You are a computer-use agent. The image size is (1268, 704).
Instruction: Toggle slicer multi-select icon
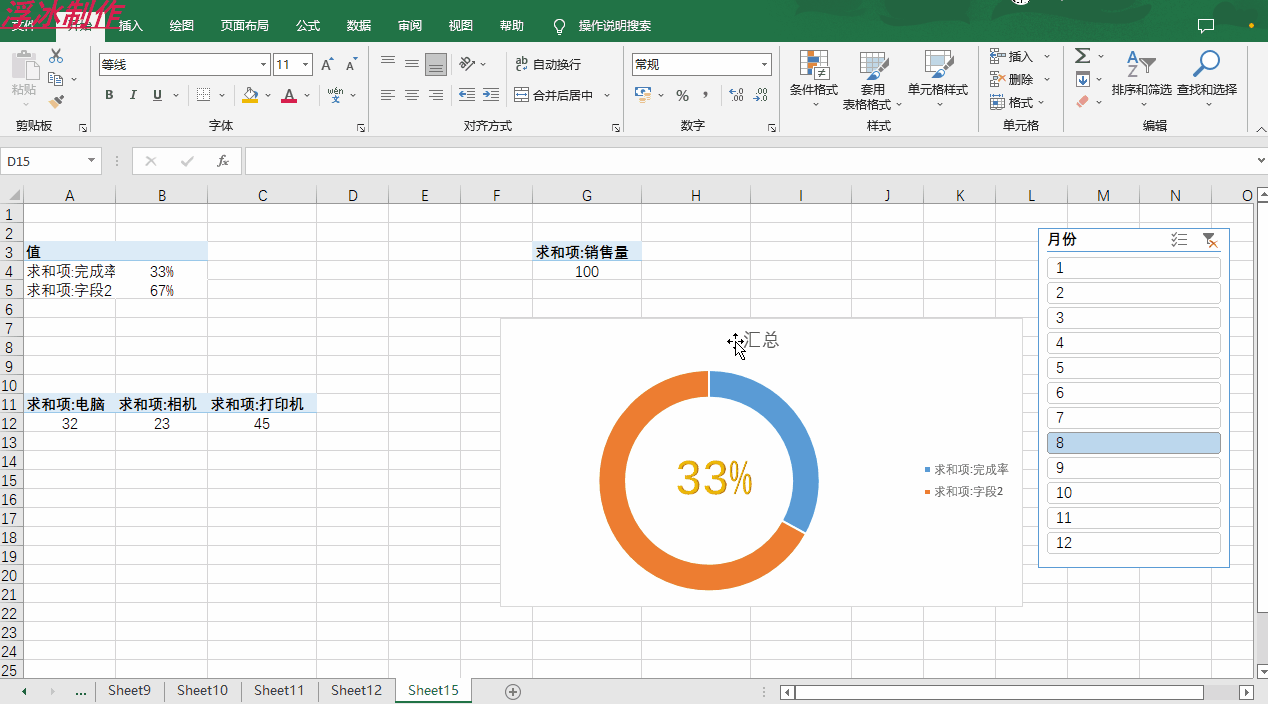1179,240
